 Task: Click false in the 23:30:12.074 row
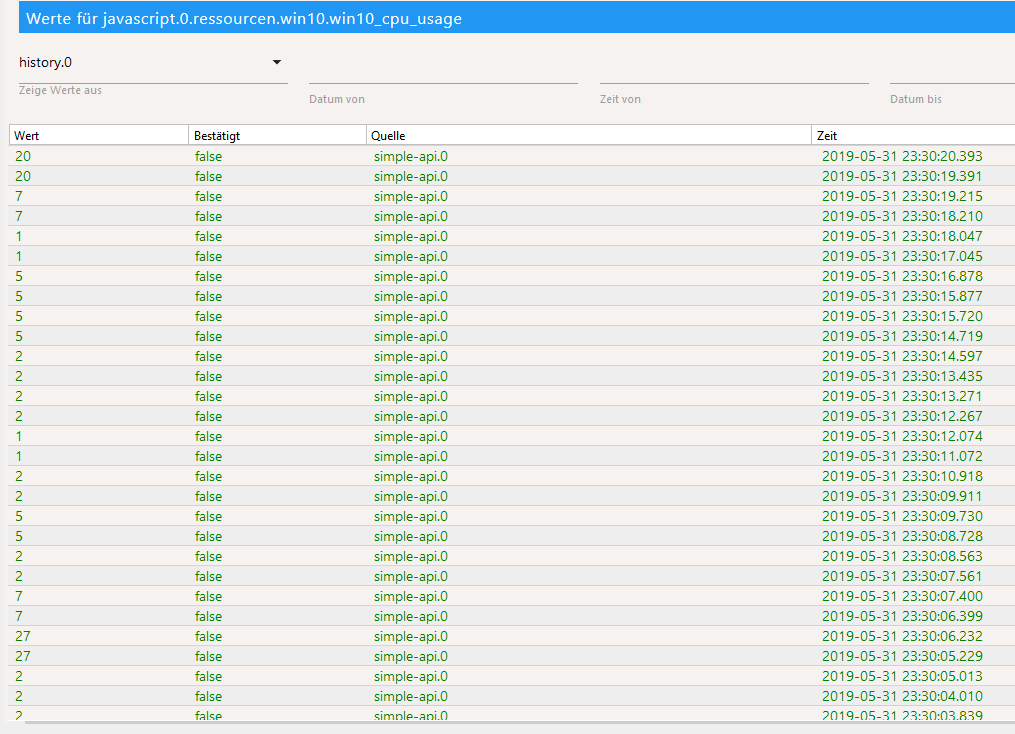coord(208,436)
